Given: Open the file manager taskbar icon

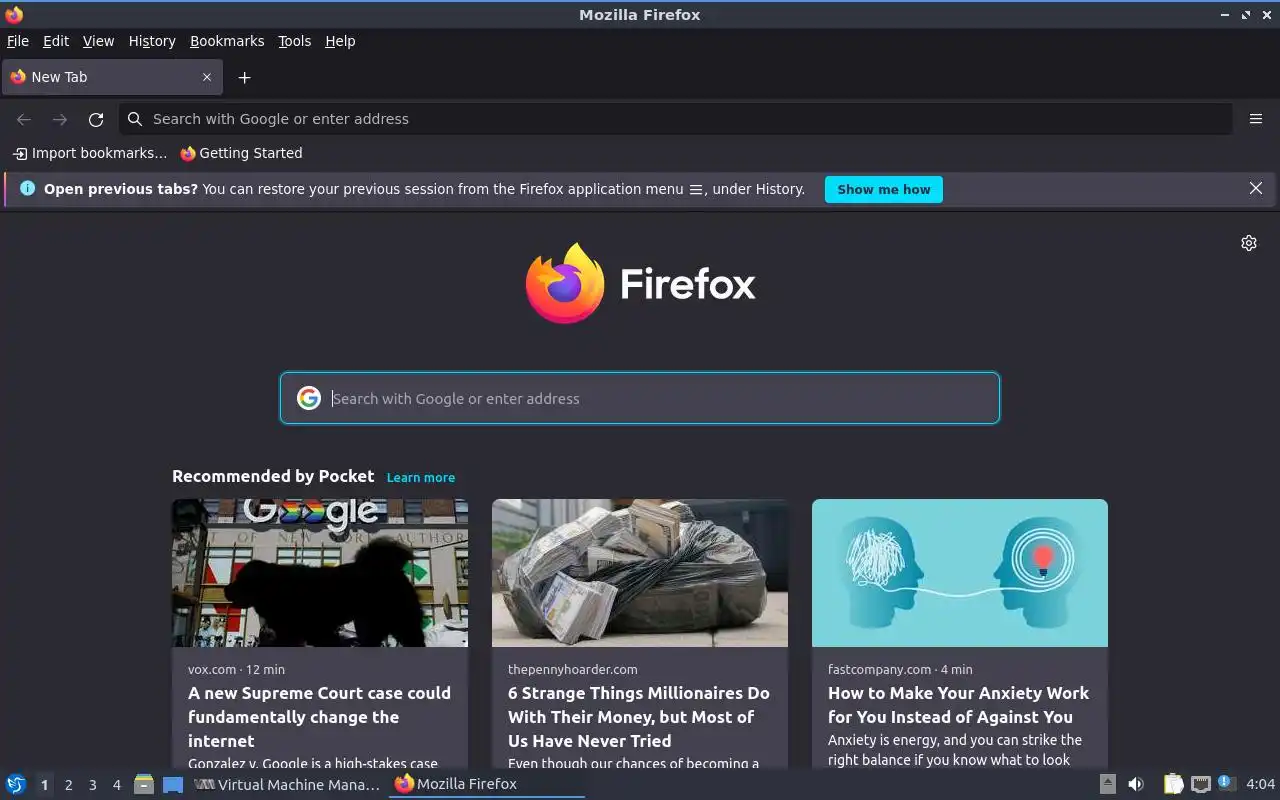Looking at the screenshot, I should click(x=144, y=784).
